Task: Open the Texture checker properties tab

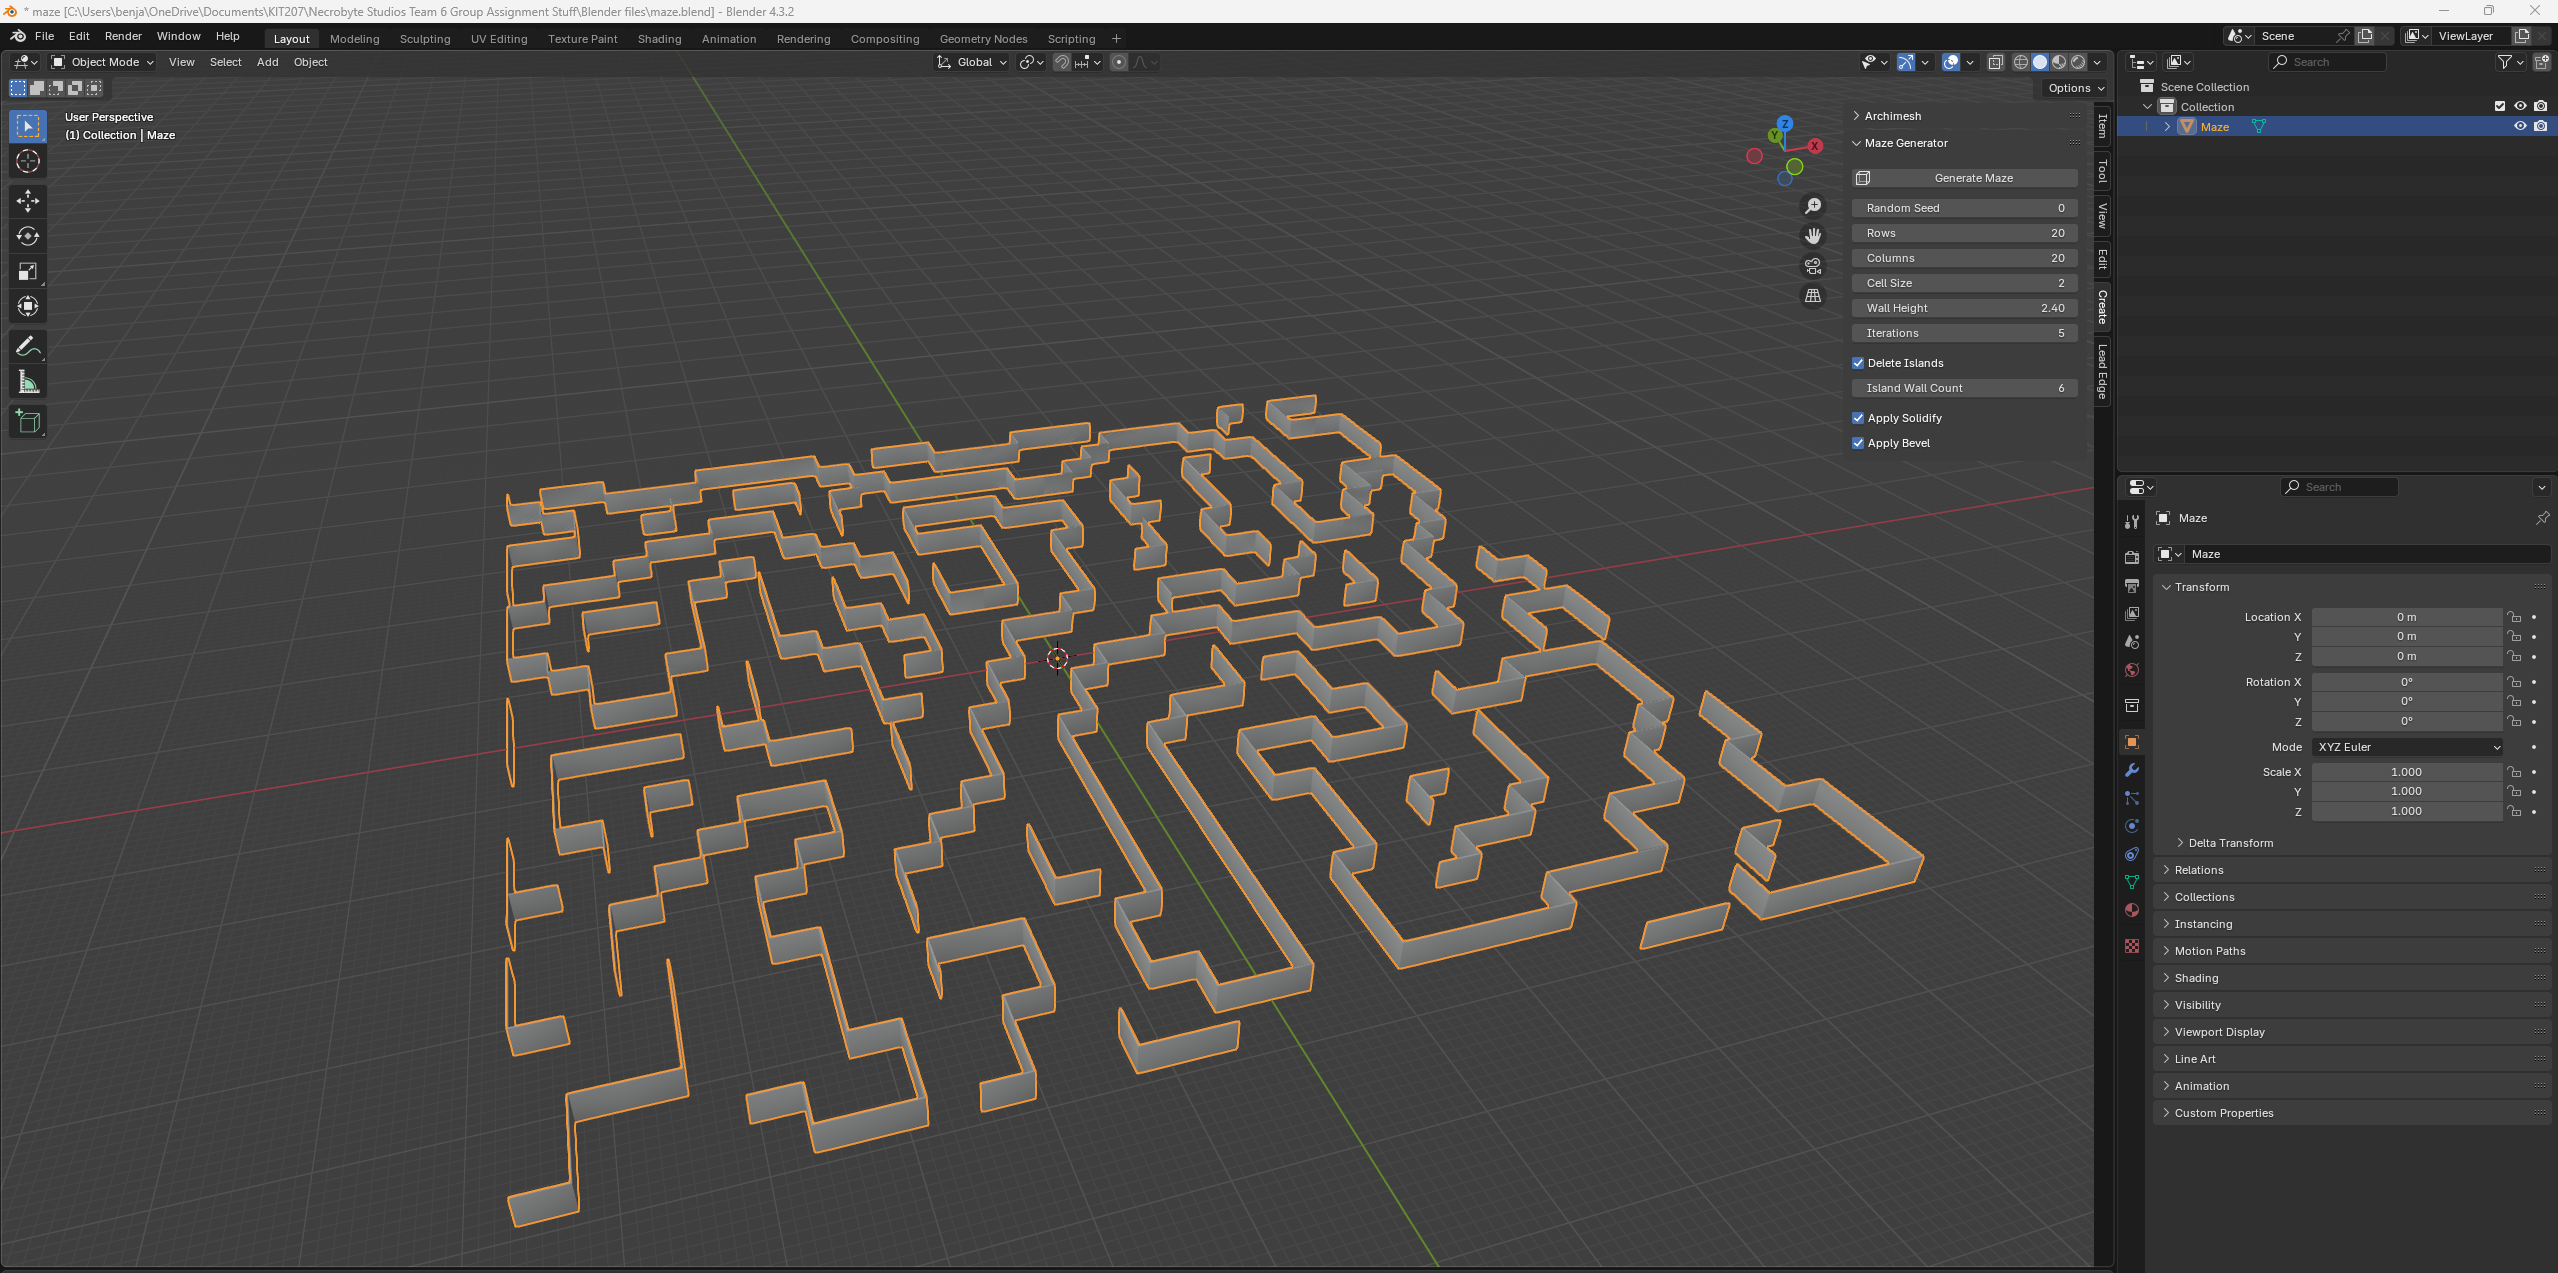Action: tap(2132, 946)
